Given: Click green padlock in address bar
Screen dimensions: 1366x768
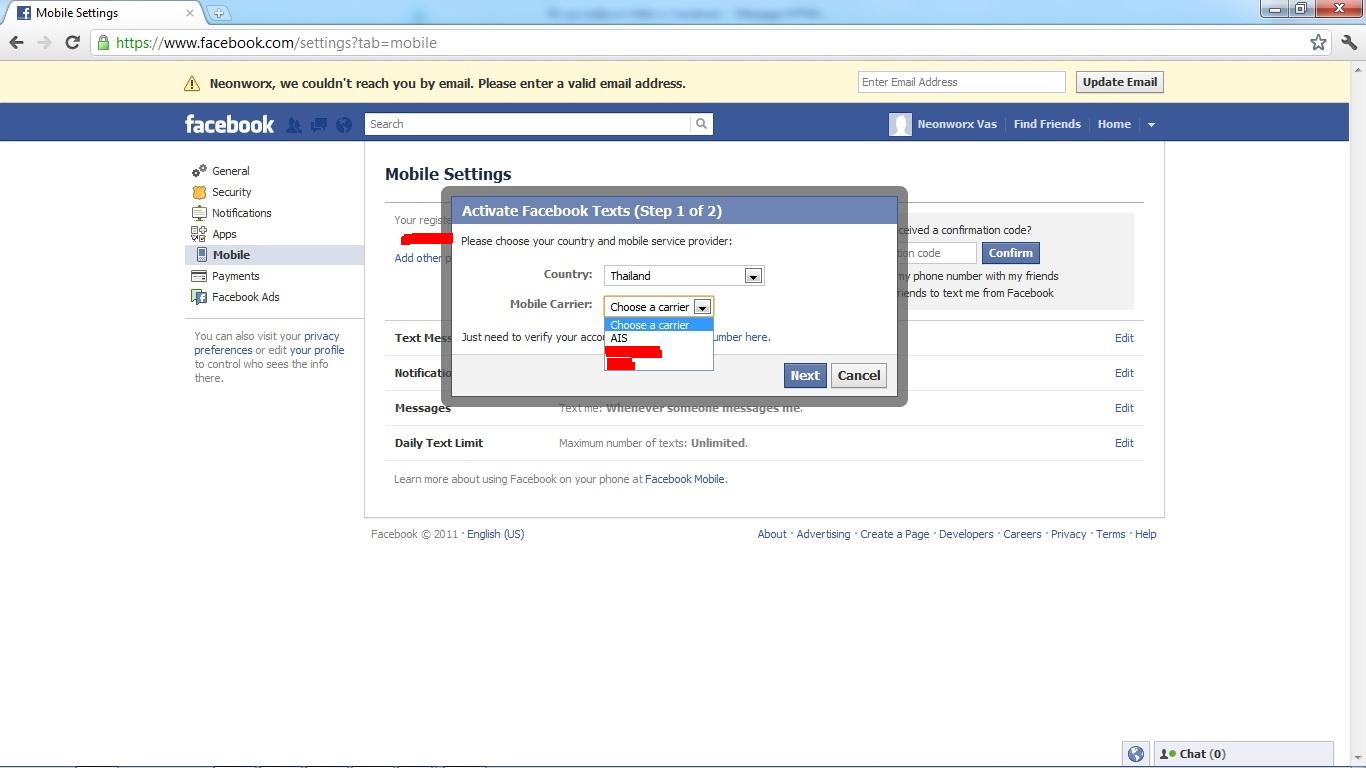Looking at the screenshot, I should [x=103, y=42].
